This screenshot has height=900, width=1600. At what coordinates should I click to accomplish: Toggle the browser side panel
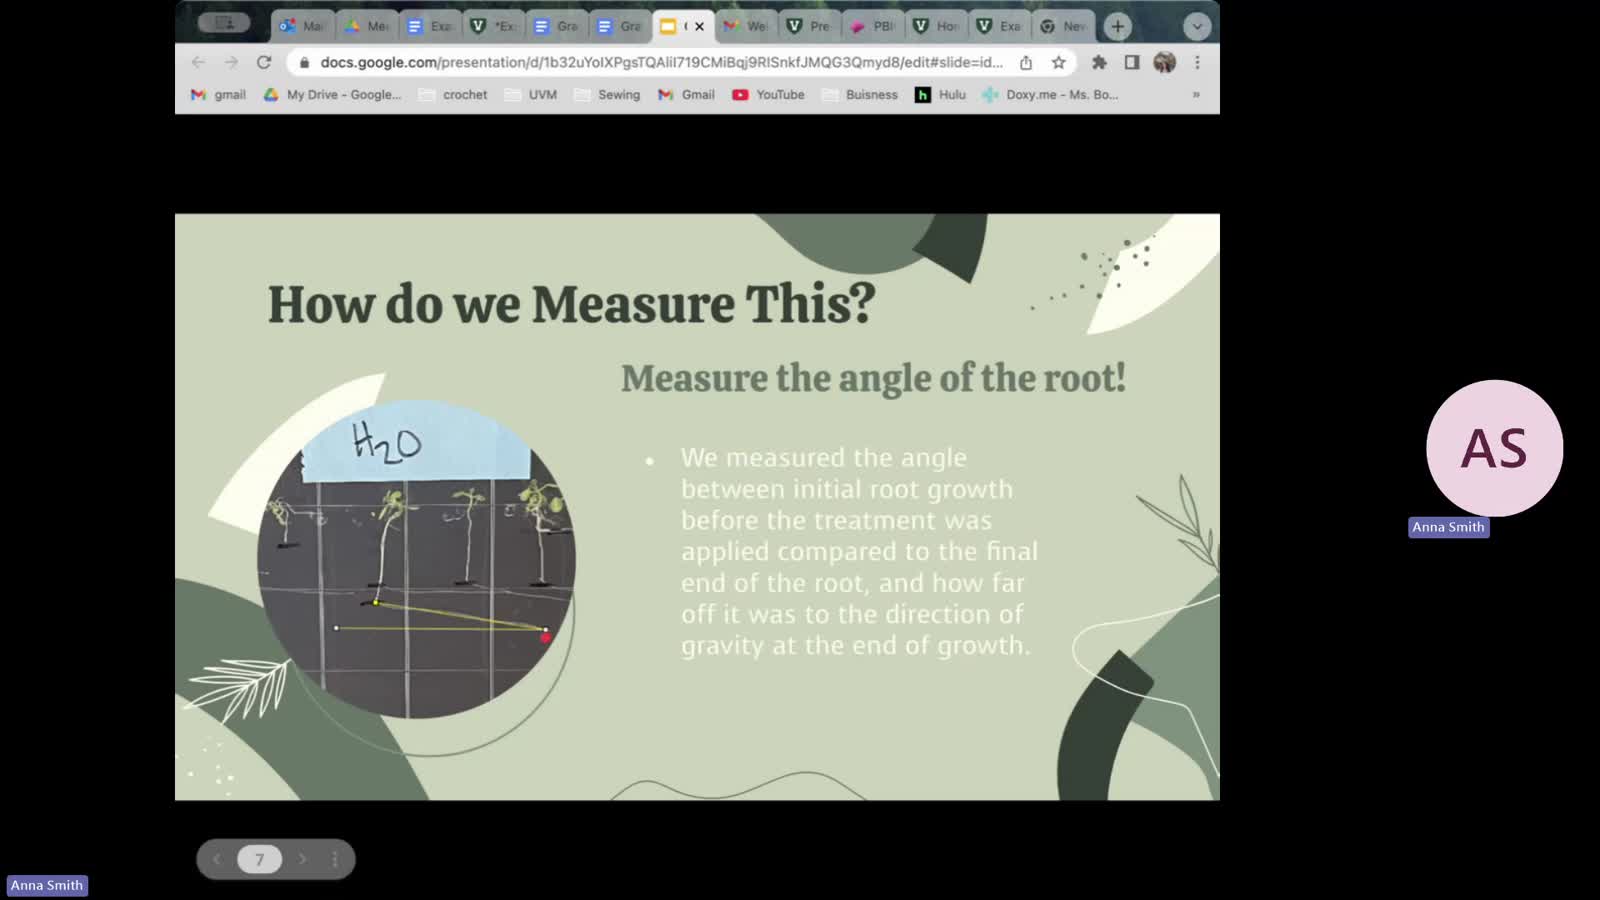click(x=1132, y=62)
